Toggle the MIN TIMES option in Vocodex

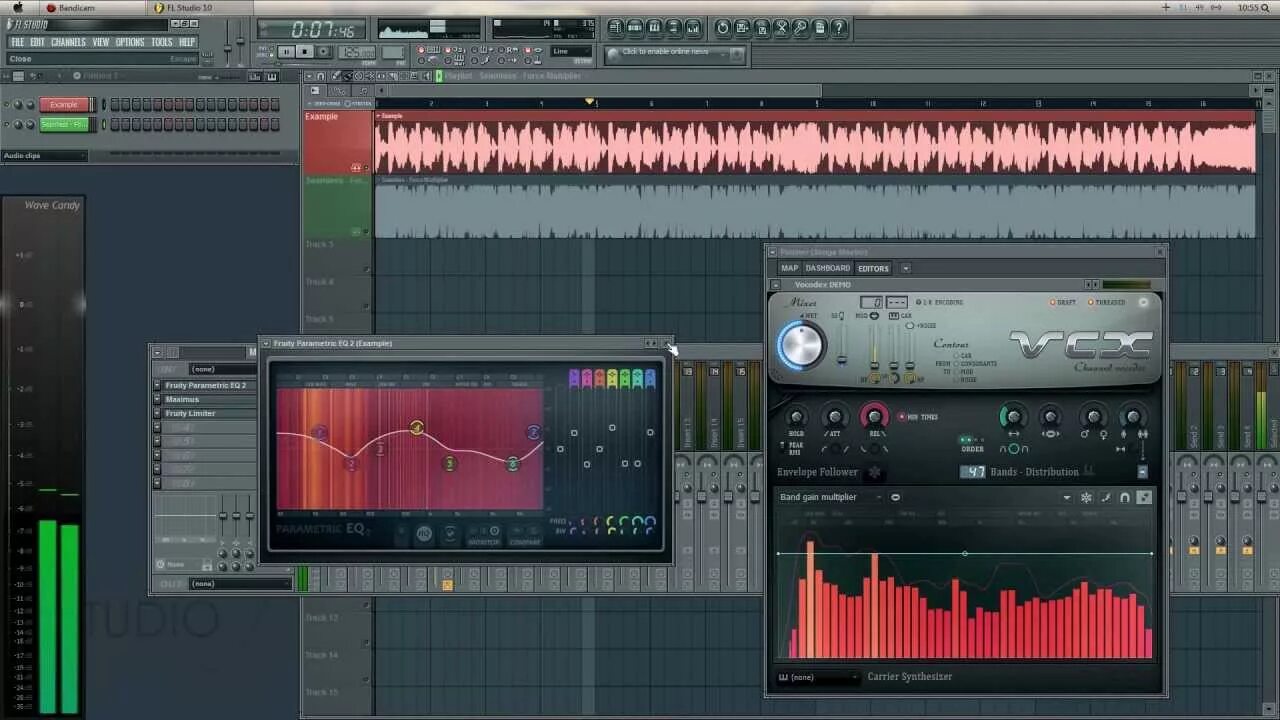tap(918, 417)
